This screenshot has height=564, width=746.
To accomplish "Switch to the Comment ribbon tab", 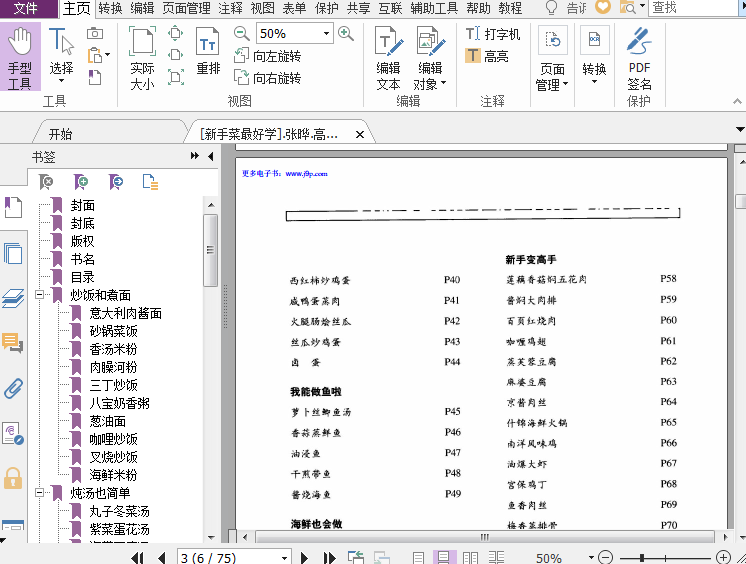I will (231, 8).
